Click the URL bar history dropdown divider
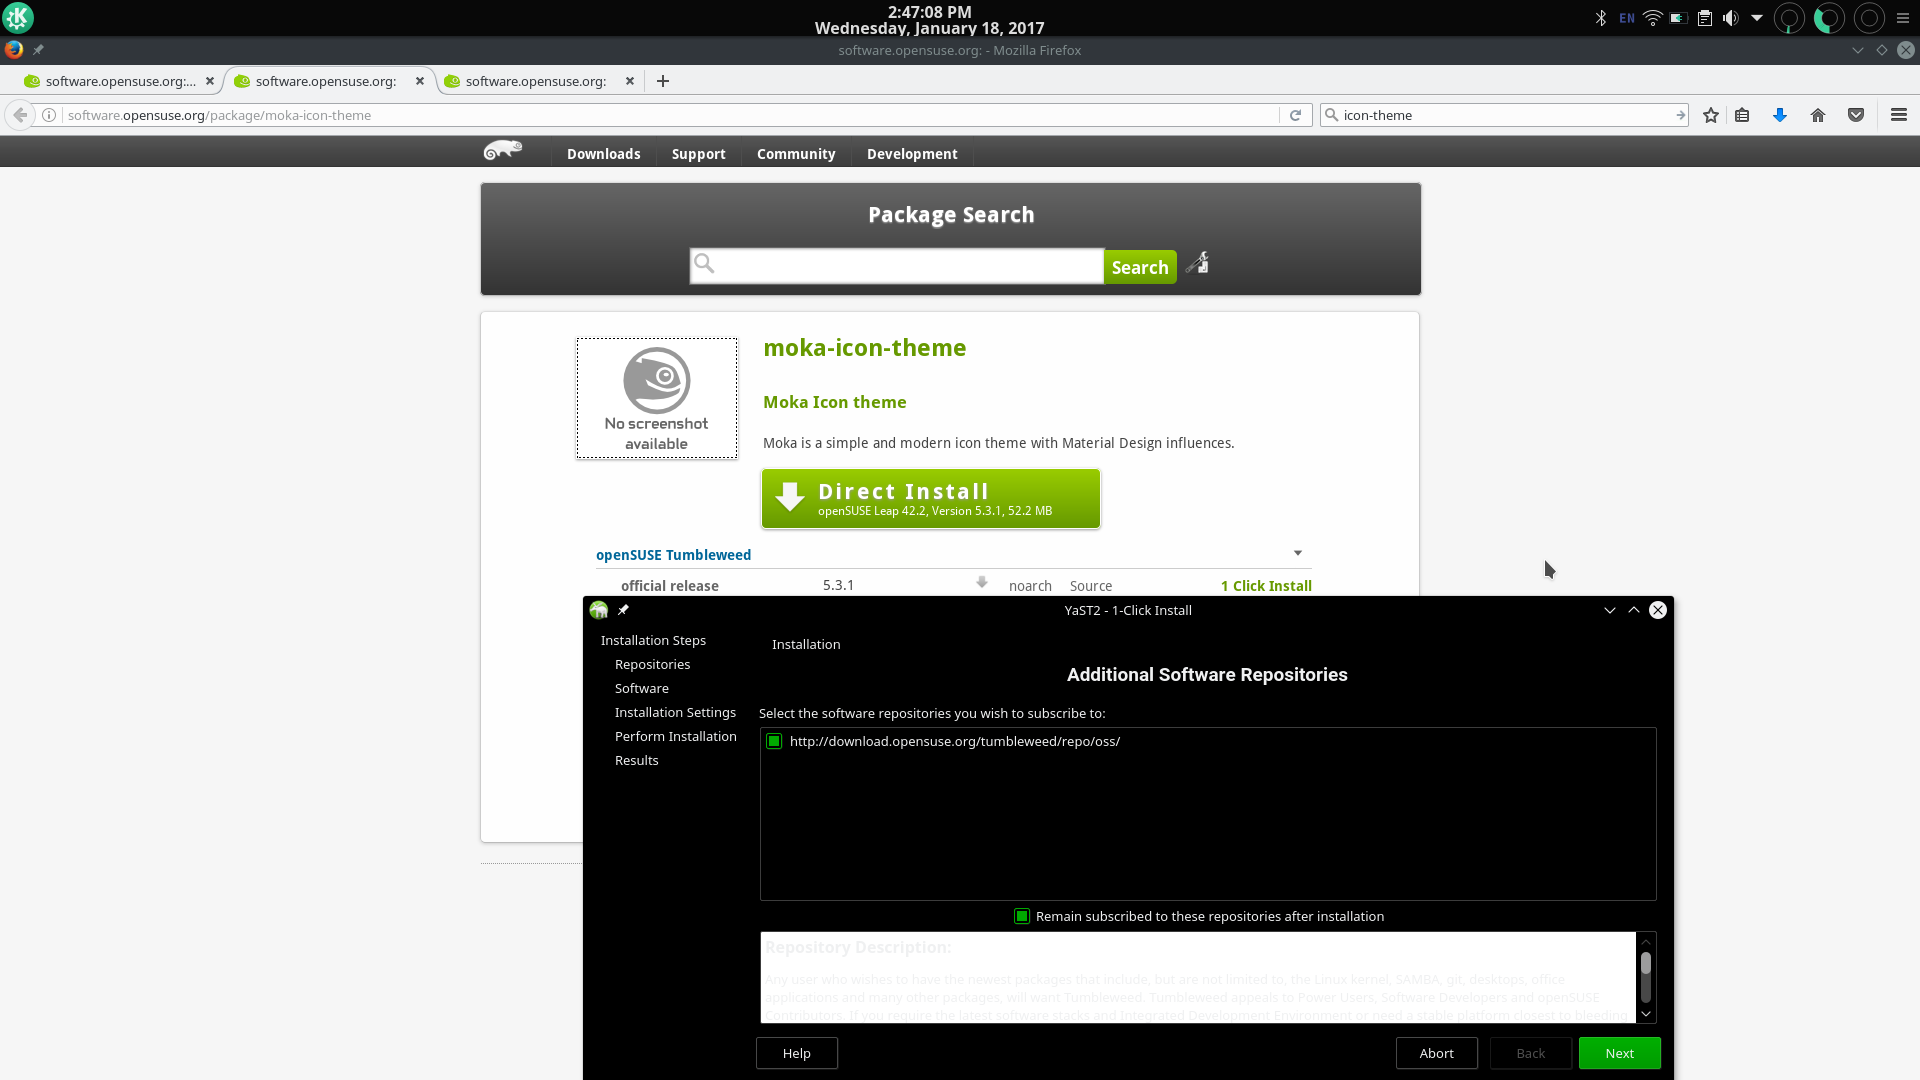 click(x=1280, y=115)
